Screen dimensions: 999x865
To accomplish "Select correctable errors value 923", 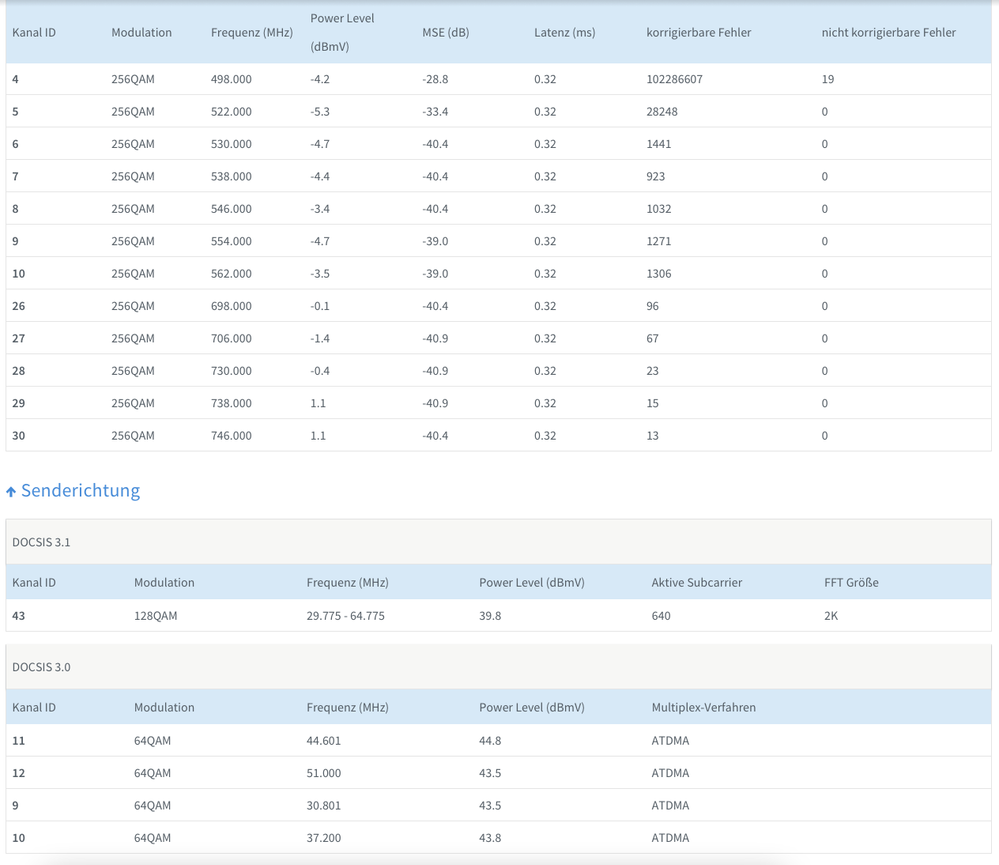I will pos(656,176).
